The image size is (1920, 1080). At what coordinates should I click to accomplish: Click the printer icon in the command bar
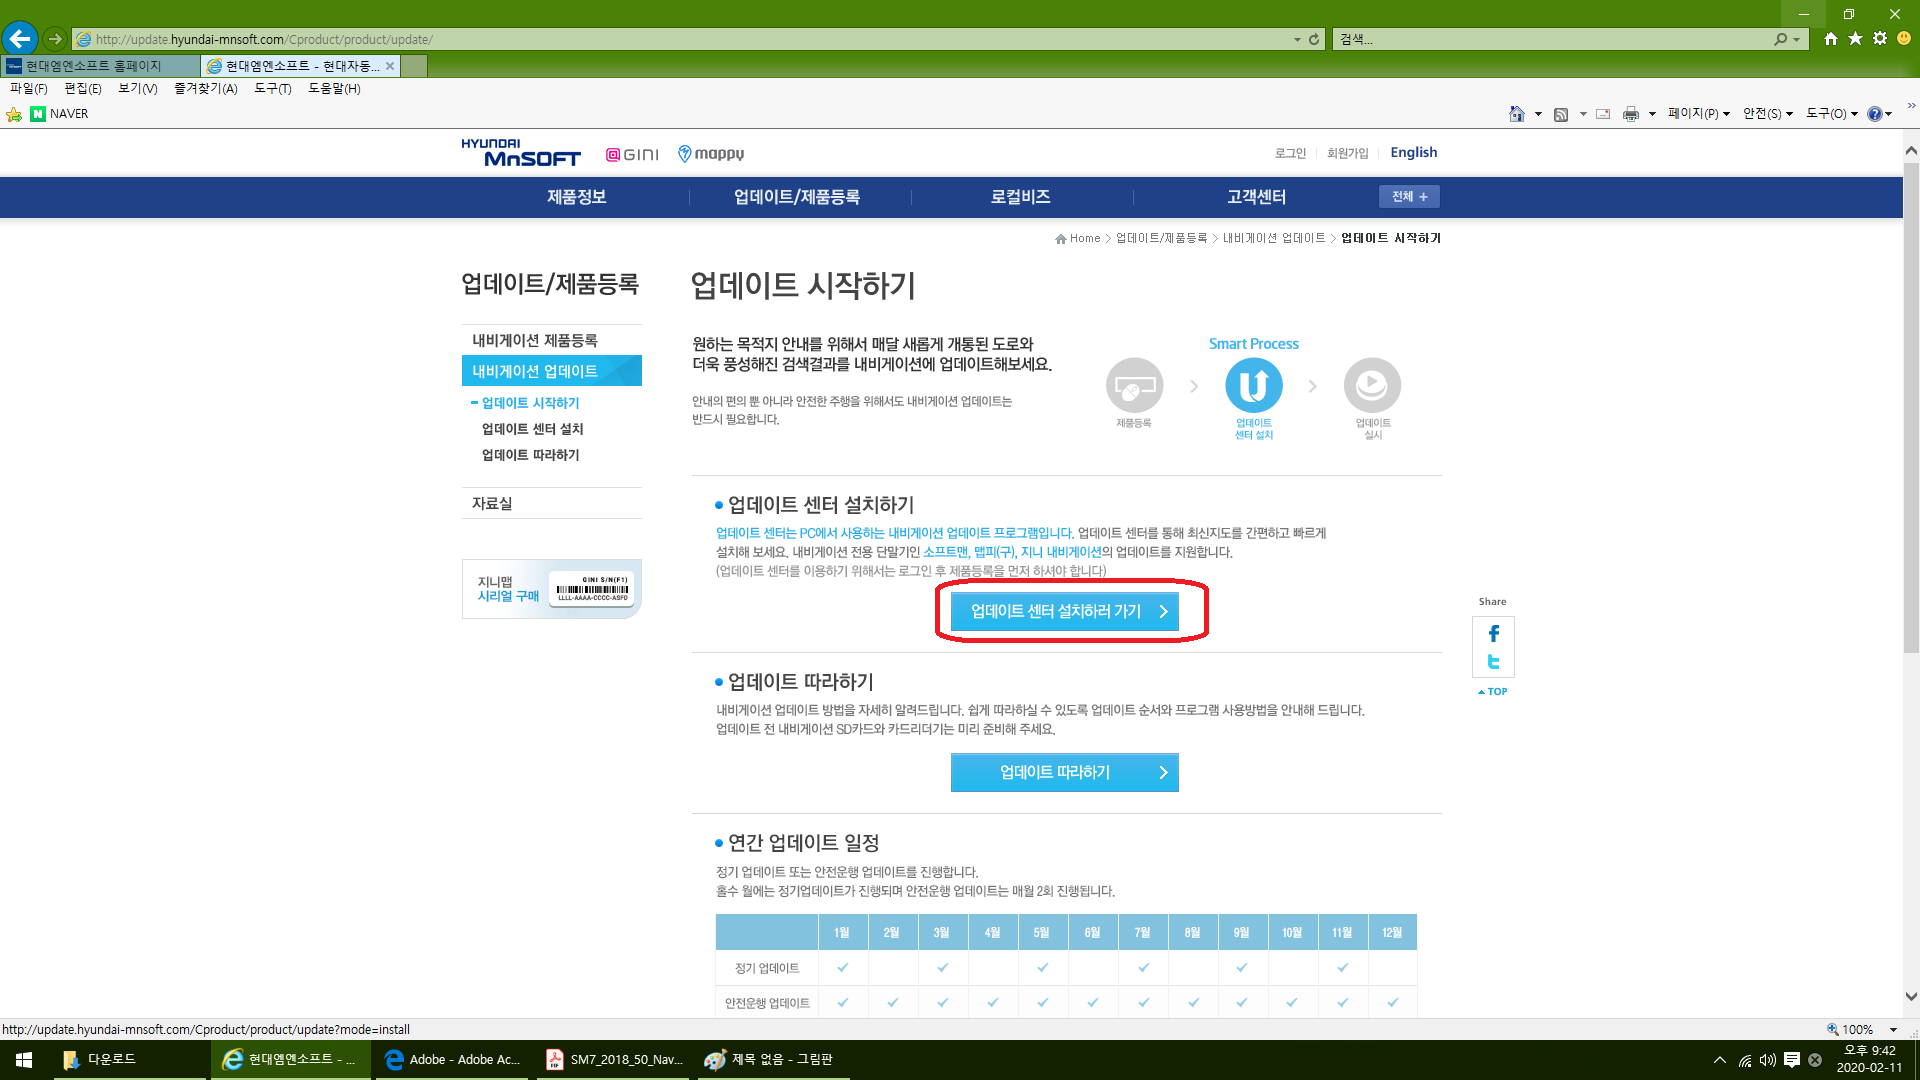(x=1630, y=114)
